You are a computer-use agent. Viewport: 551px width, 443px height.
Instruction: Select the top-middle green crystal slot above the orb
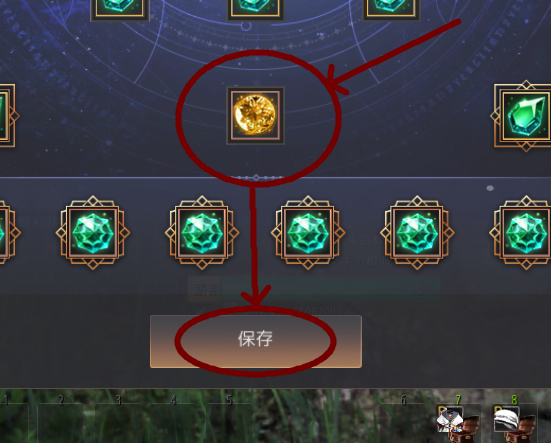coord(255,9)
